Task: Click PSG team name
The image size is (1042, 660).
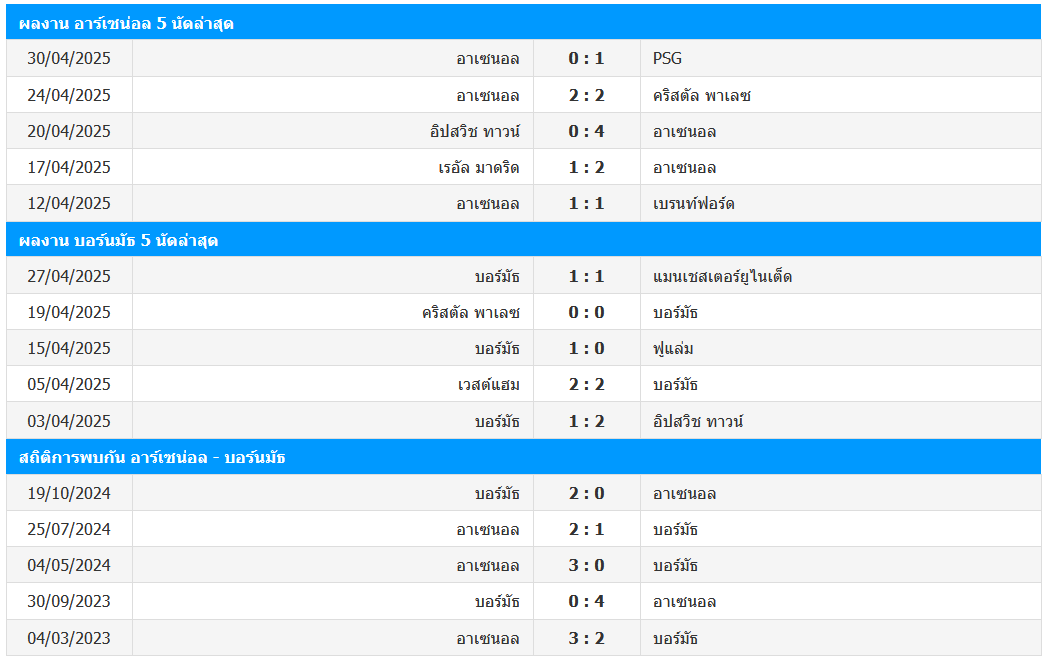Action: pos(667,58)
